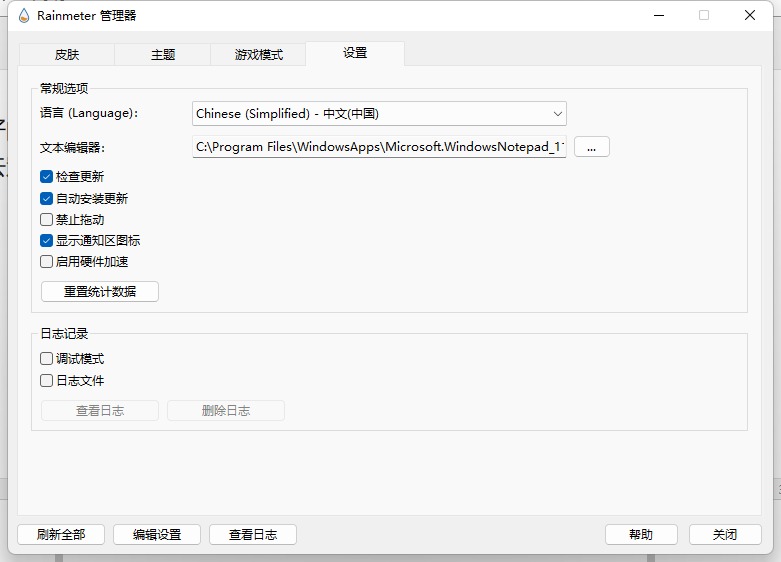Uncheck the 检查更新 checkbox

(47, 177)
